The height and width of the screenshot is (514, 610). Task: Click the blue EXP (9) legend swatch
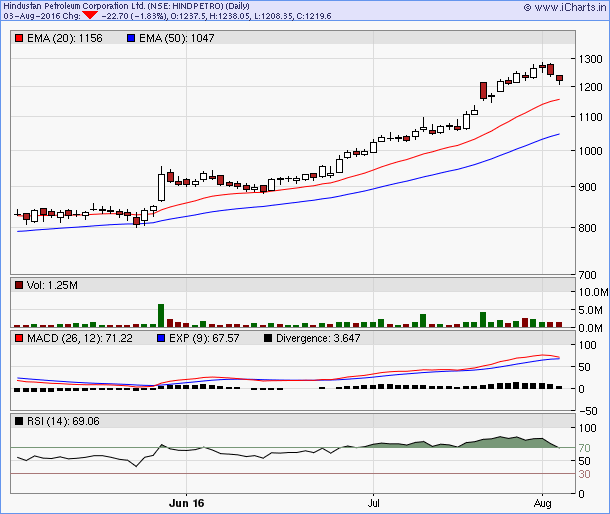(161, 338)
